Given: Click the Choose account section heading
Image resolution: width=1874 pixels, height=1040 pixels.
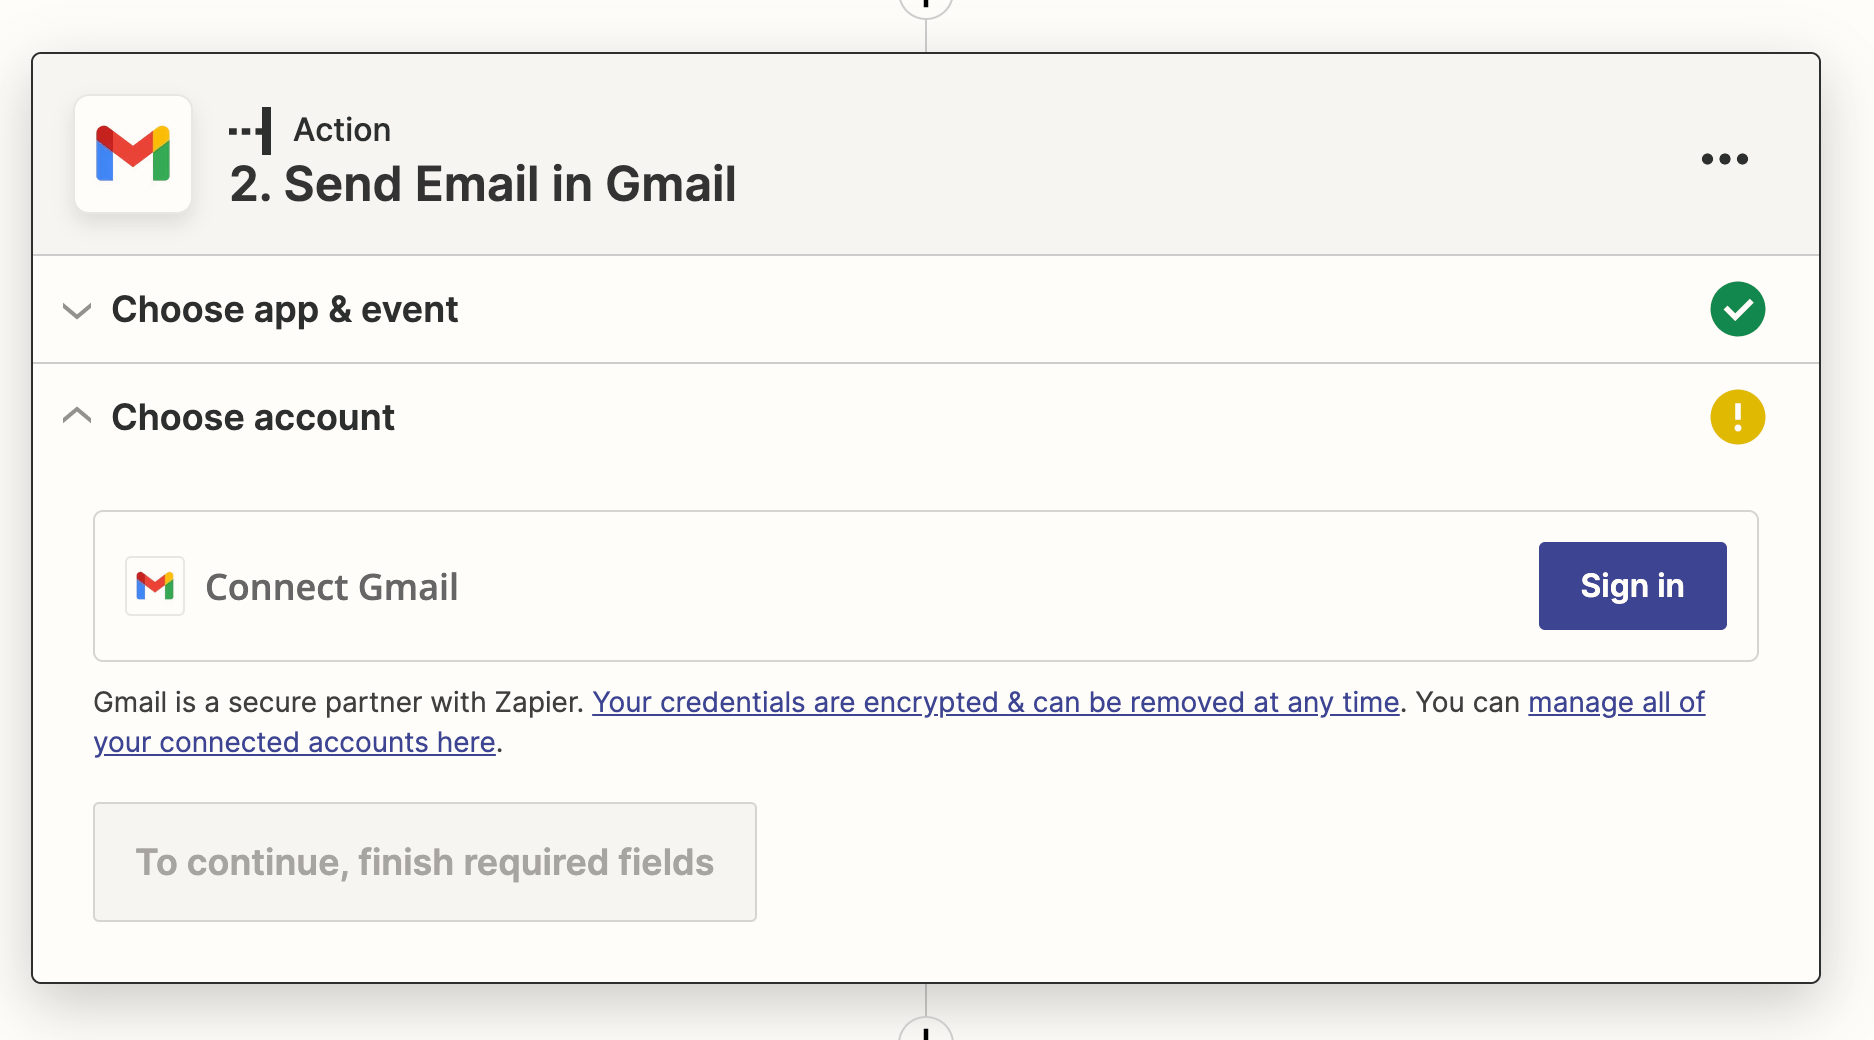Looking at the screenshot, I should tap(253, 417).
